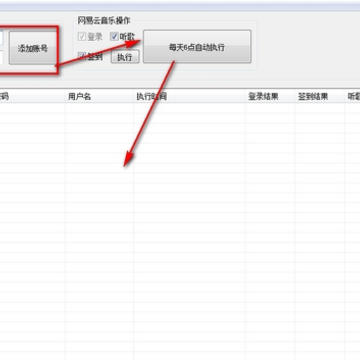The width and height of the screenshot is (360, 360).
Task: Focus the lower password input field
Action: click(x=2, y=57)
